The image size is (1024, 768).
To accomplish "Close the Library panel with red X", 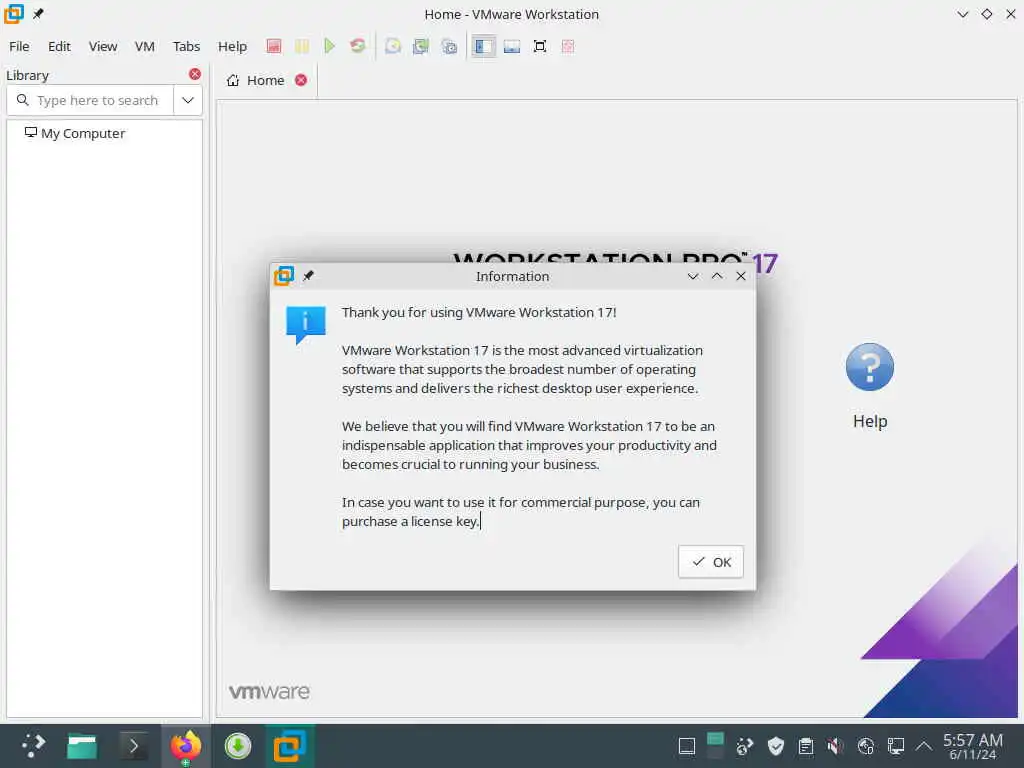I will pos(195,74).
